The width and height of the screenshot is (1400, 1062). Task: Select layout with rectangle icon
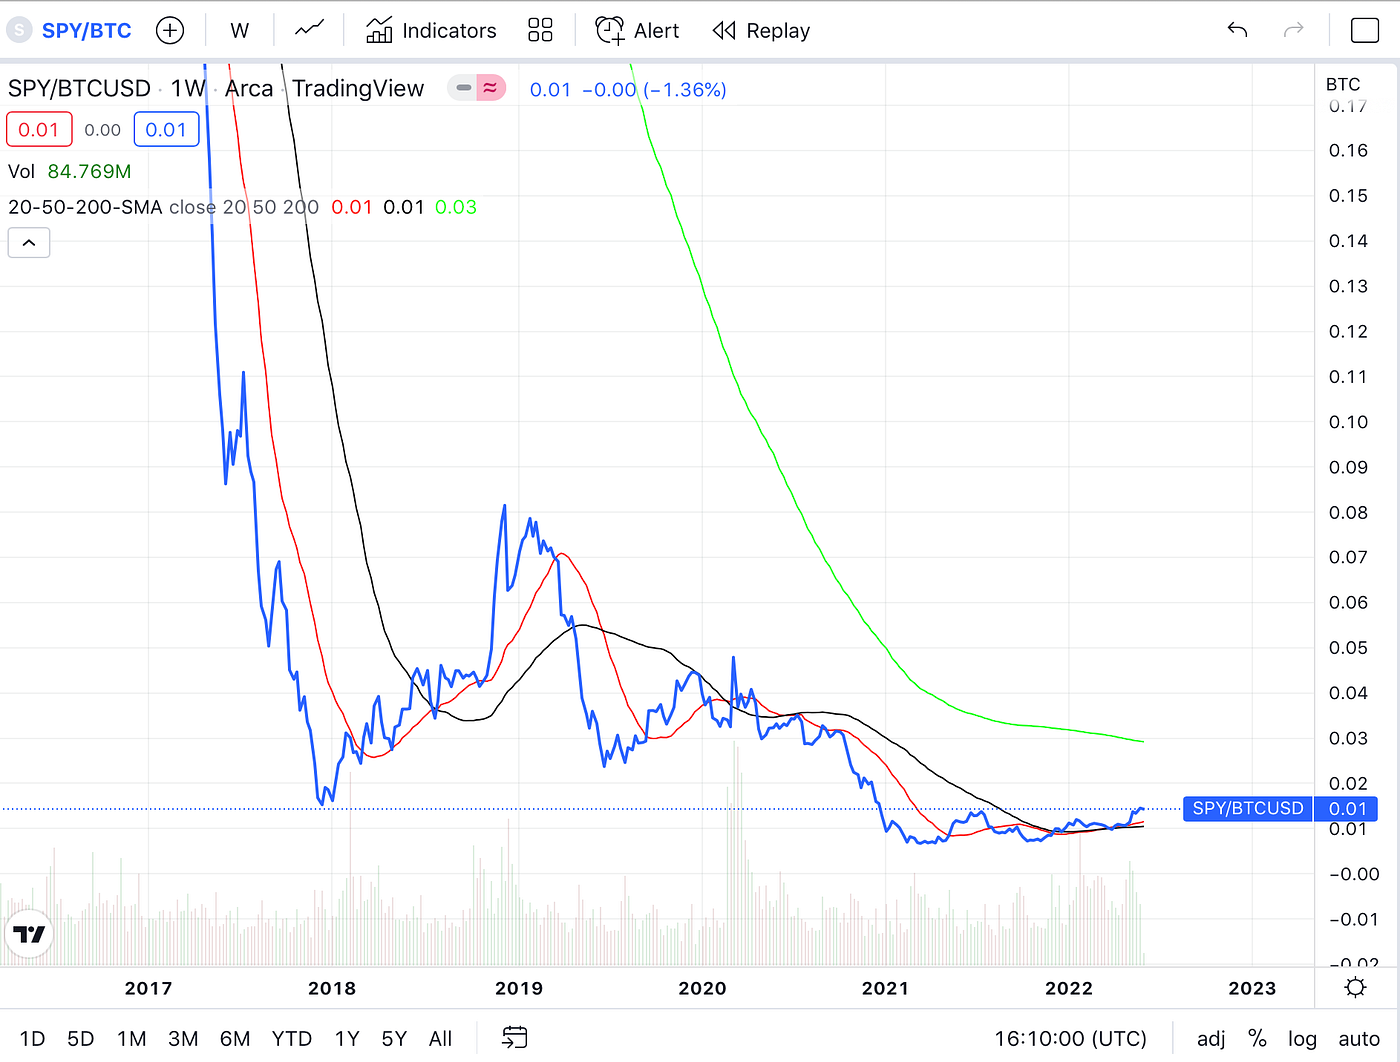pyautogui.click(x=1365, y=30)
